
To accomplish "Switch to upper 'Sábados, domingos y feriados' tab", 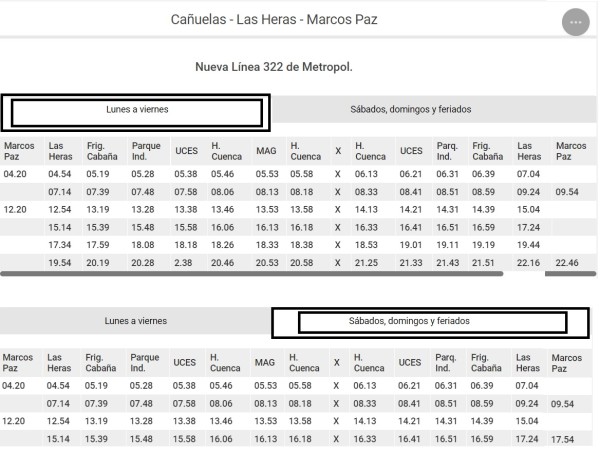I will click(410, 109).
